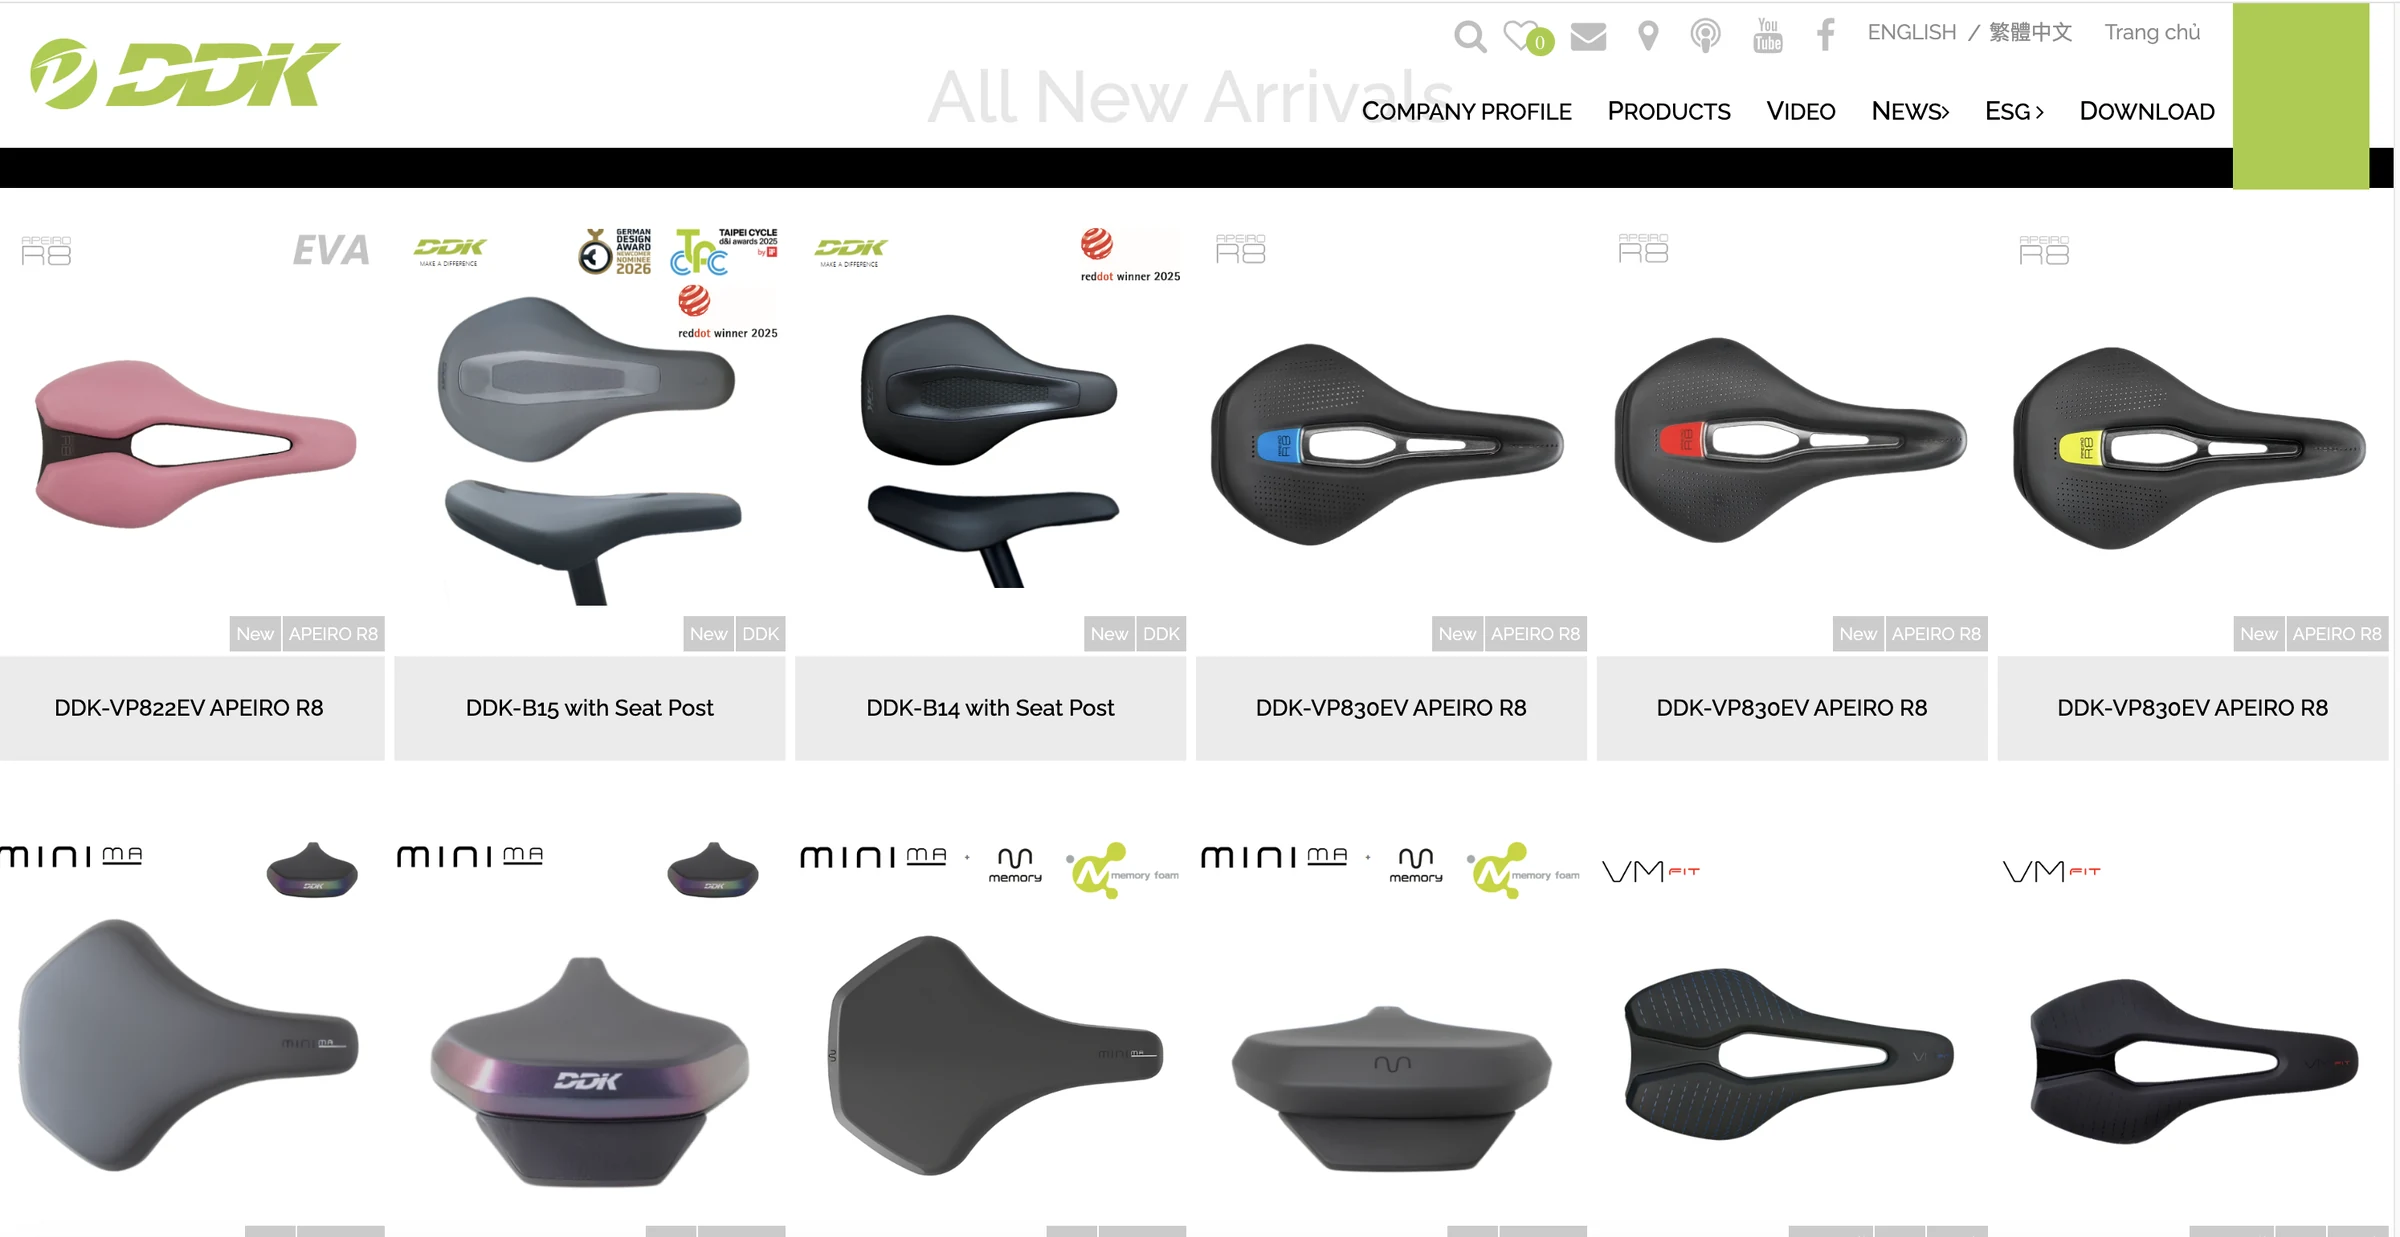Select the blue-accent VP830EV saddle image
Screen dimensions: 2400x1237
click(x=1388, y=444)
